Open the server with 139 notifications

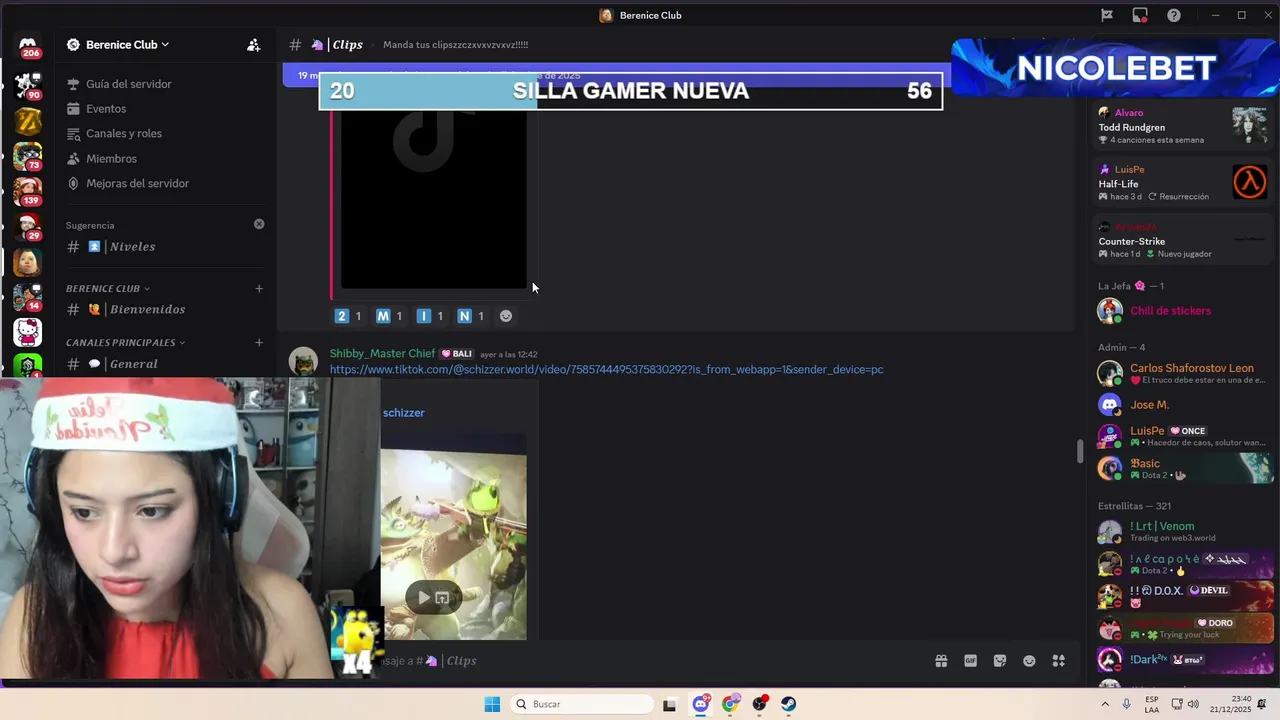point(28,191)
